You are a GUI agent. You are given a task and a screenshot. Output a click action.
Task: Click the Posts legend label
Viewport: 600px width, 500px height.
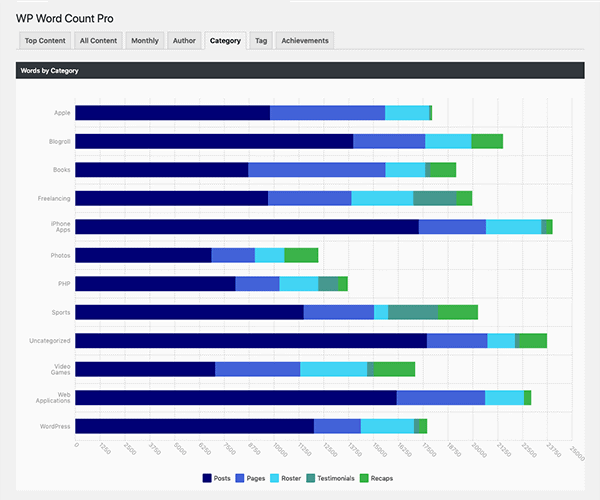pyautogui.click(x=222, y=478)
